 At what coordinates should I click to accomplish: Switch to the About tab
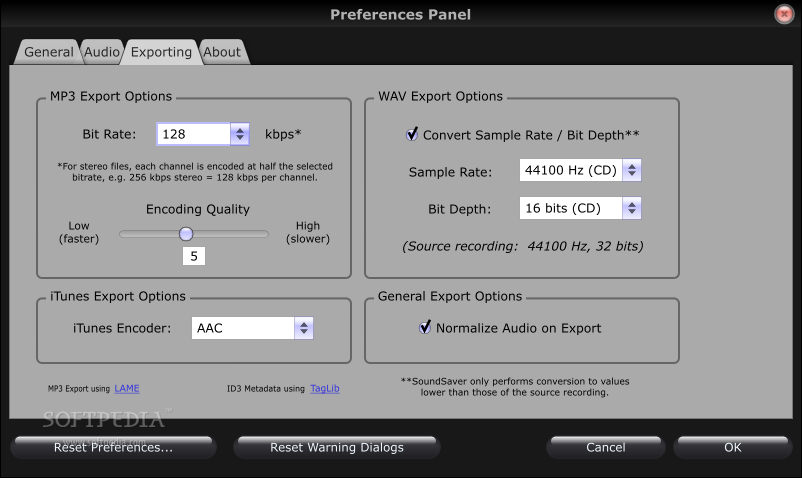point(222,52)
